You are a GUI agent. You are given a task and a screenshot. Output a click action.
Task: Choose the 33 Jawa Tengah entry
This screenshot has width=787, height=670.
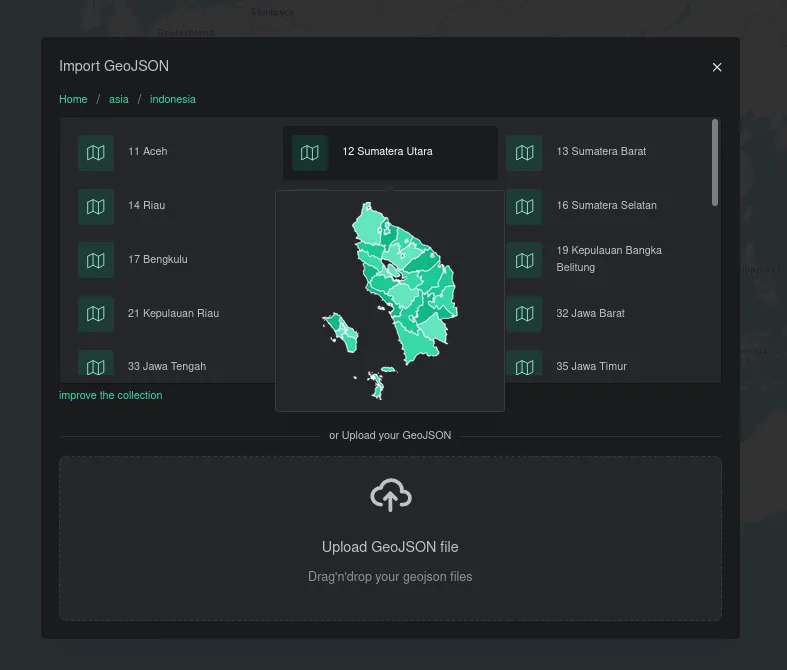click(166, 366)
